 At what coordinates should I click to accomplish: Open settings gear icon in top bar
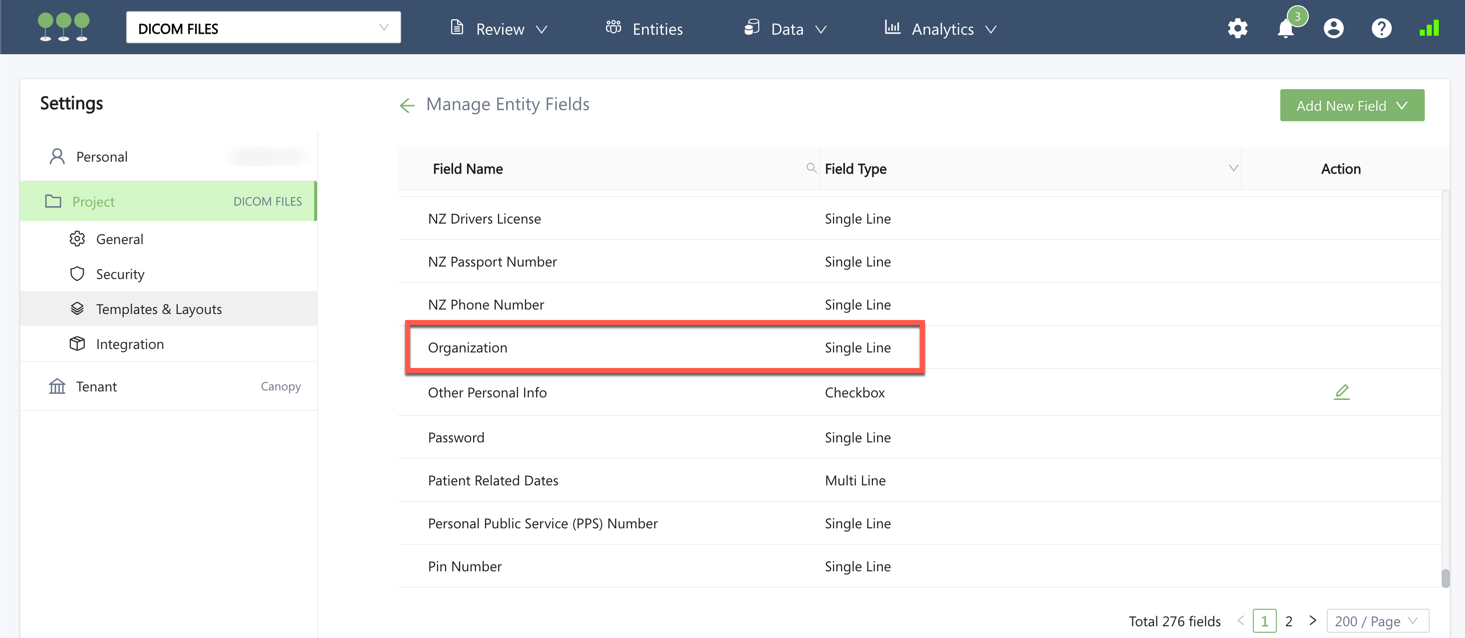pos(1237,29)
